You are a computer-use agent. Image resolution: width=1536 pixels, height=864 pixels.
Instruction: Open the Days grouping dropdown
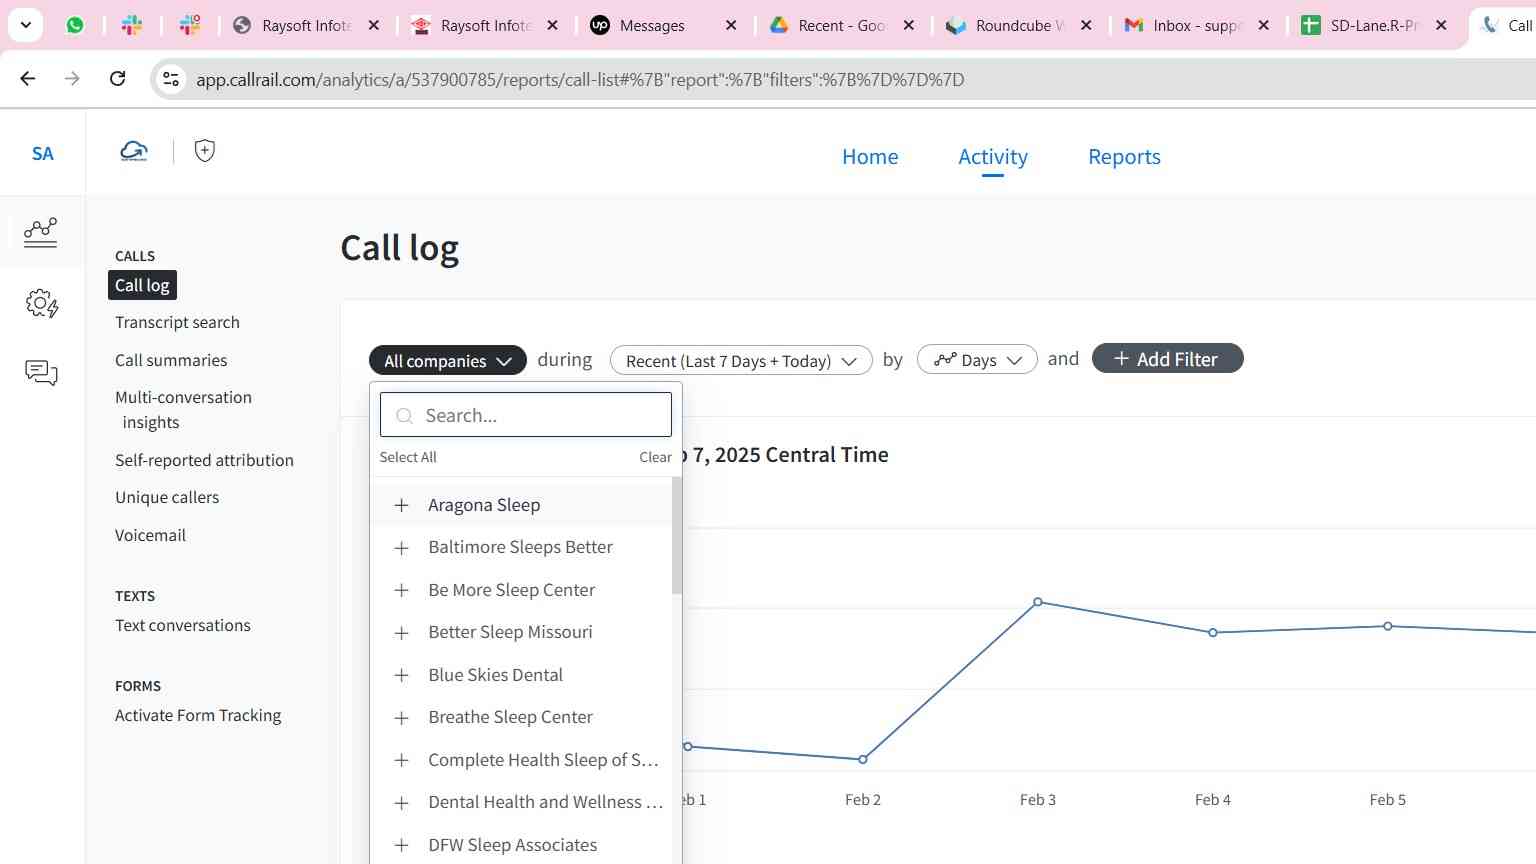click(977, 360)
